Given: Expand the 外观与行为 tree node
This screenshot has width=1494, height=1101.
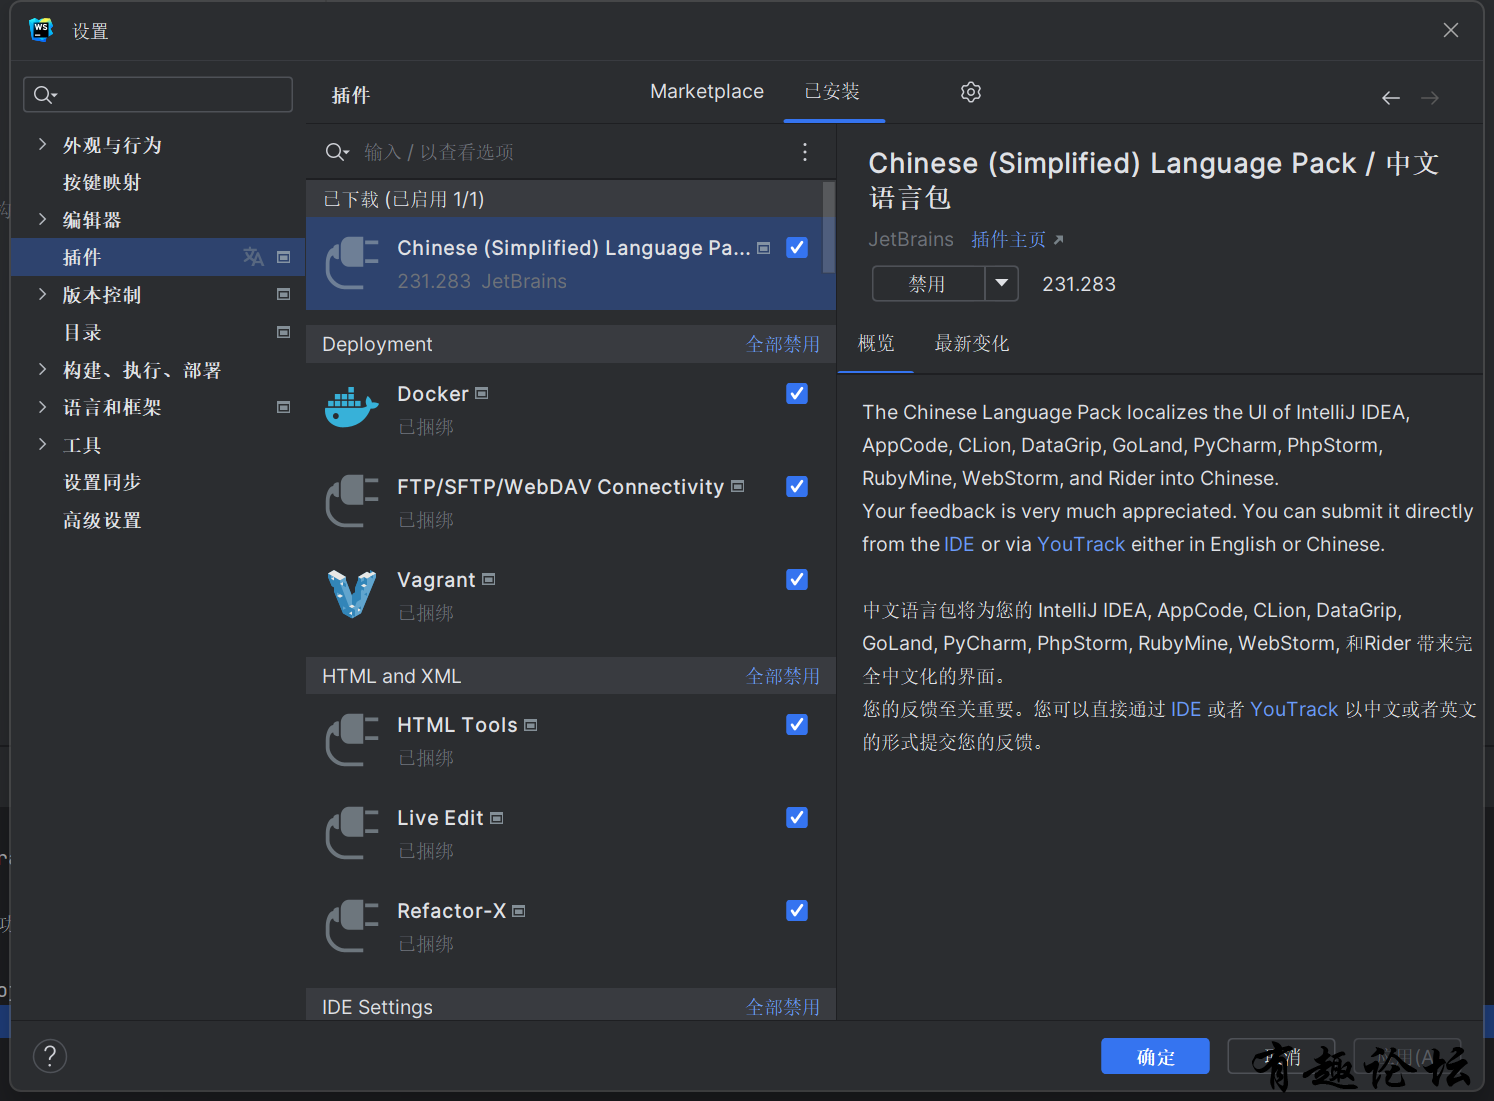Looking at the screenshot, I should [x=42, y=144].
